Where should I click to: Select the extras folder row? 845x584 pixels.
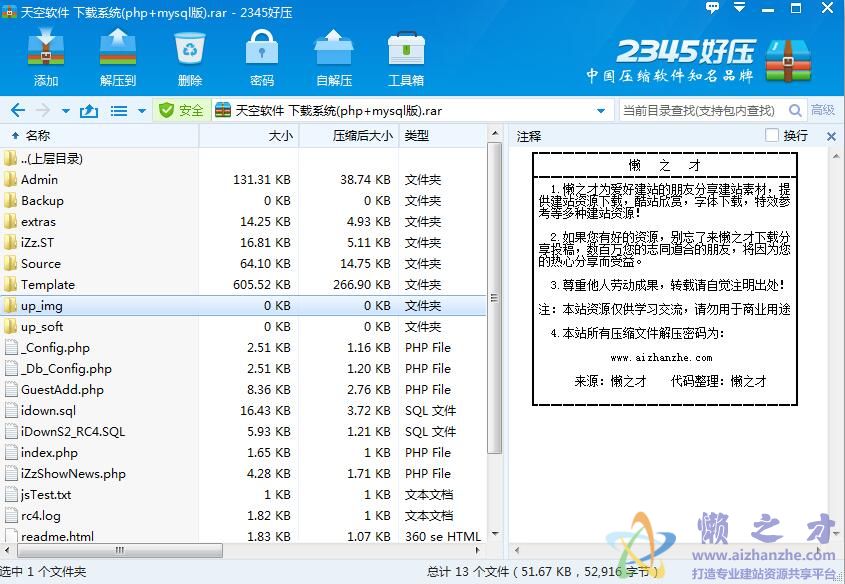pyautogui.click(x=243, y=221)
